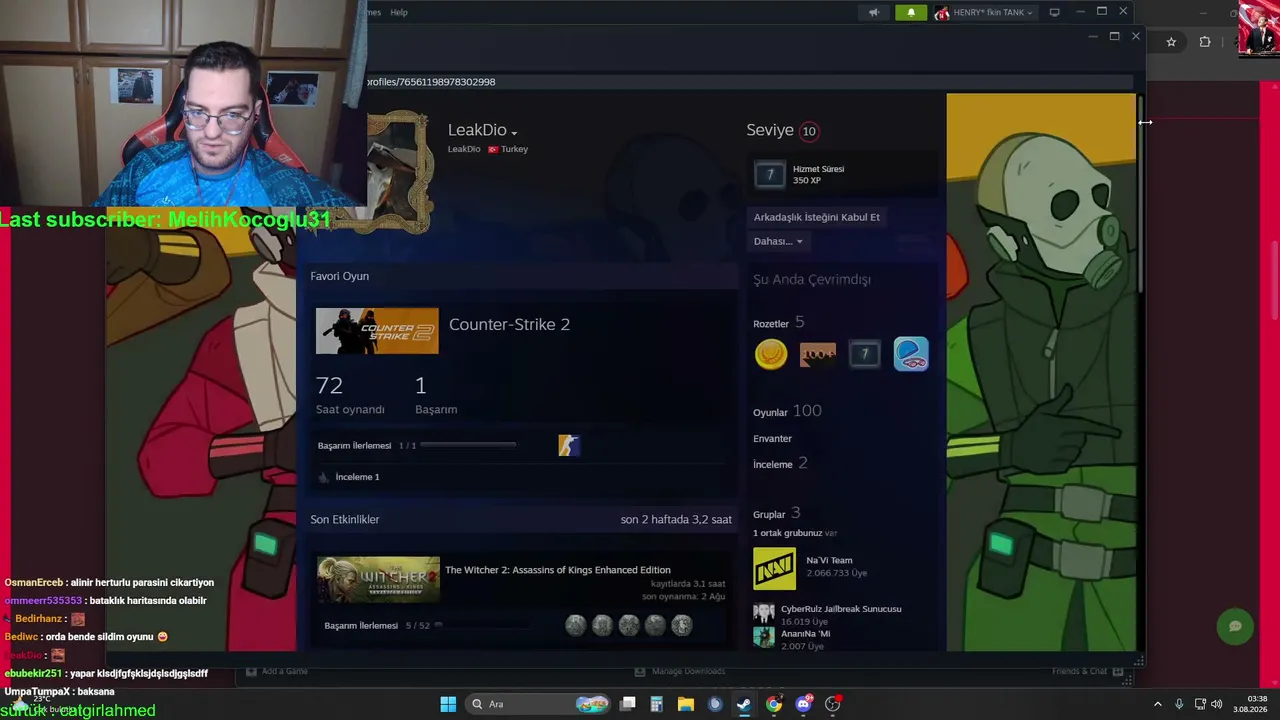View the CS2 unlocked achievement icon
This screenshot has height=720, width=1280.
coord(569,446)
